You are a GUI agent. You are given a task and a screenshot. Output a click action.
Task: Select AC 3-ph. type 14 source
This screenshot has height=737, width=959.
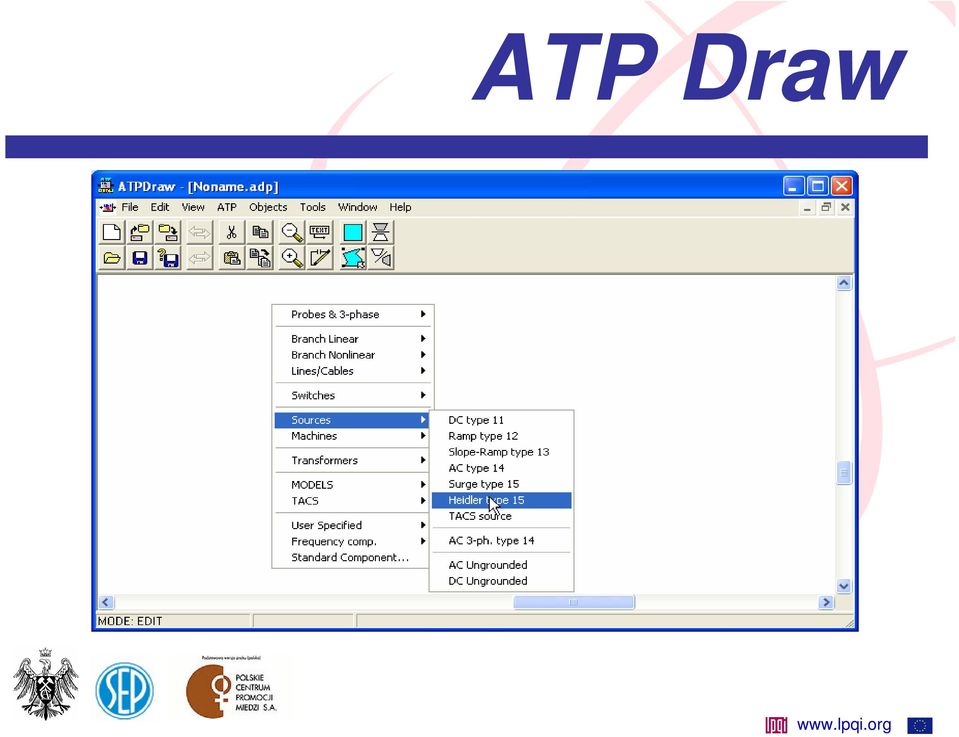point(502,541)
